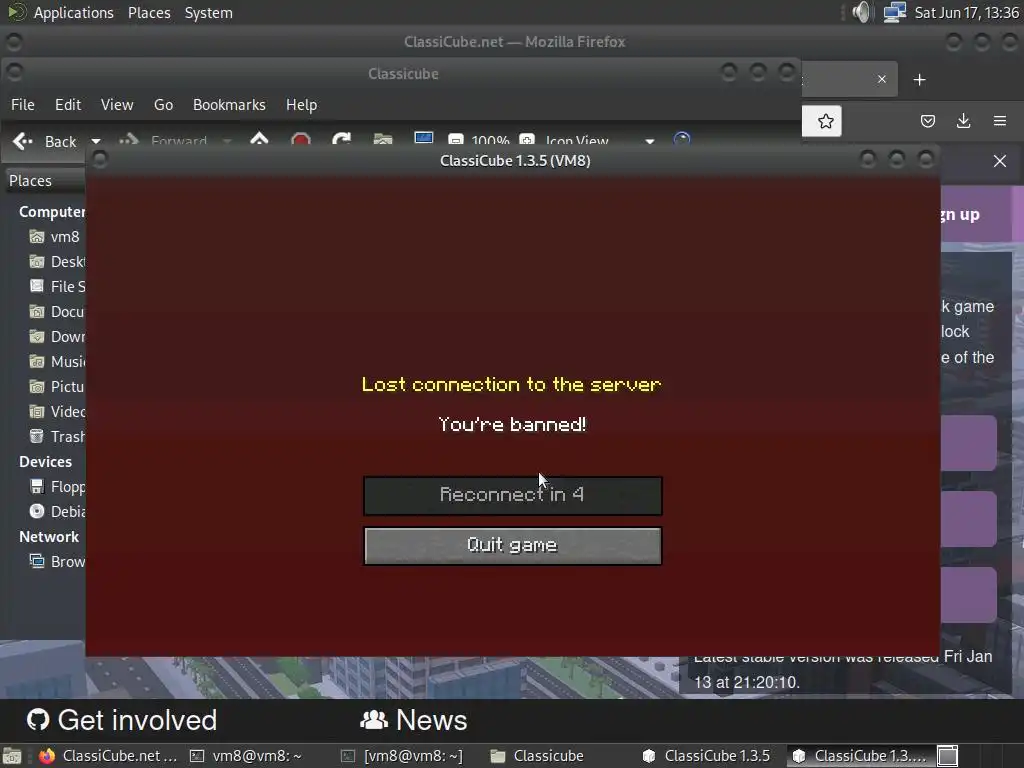The height and width of the screenshot is (768, 1024).
Task: Click the search magnifier icon in file manager
Action: [x=682, y=139]
